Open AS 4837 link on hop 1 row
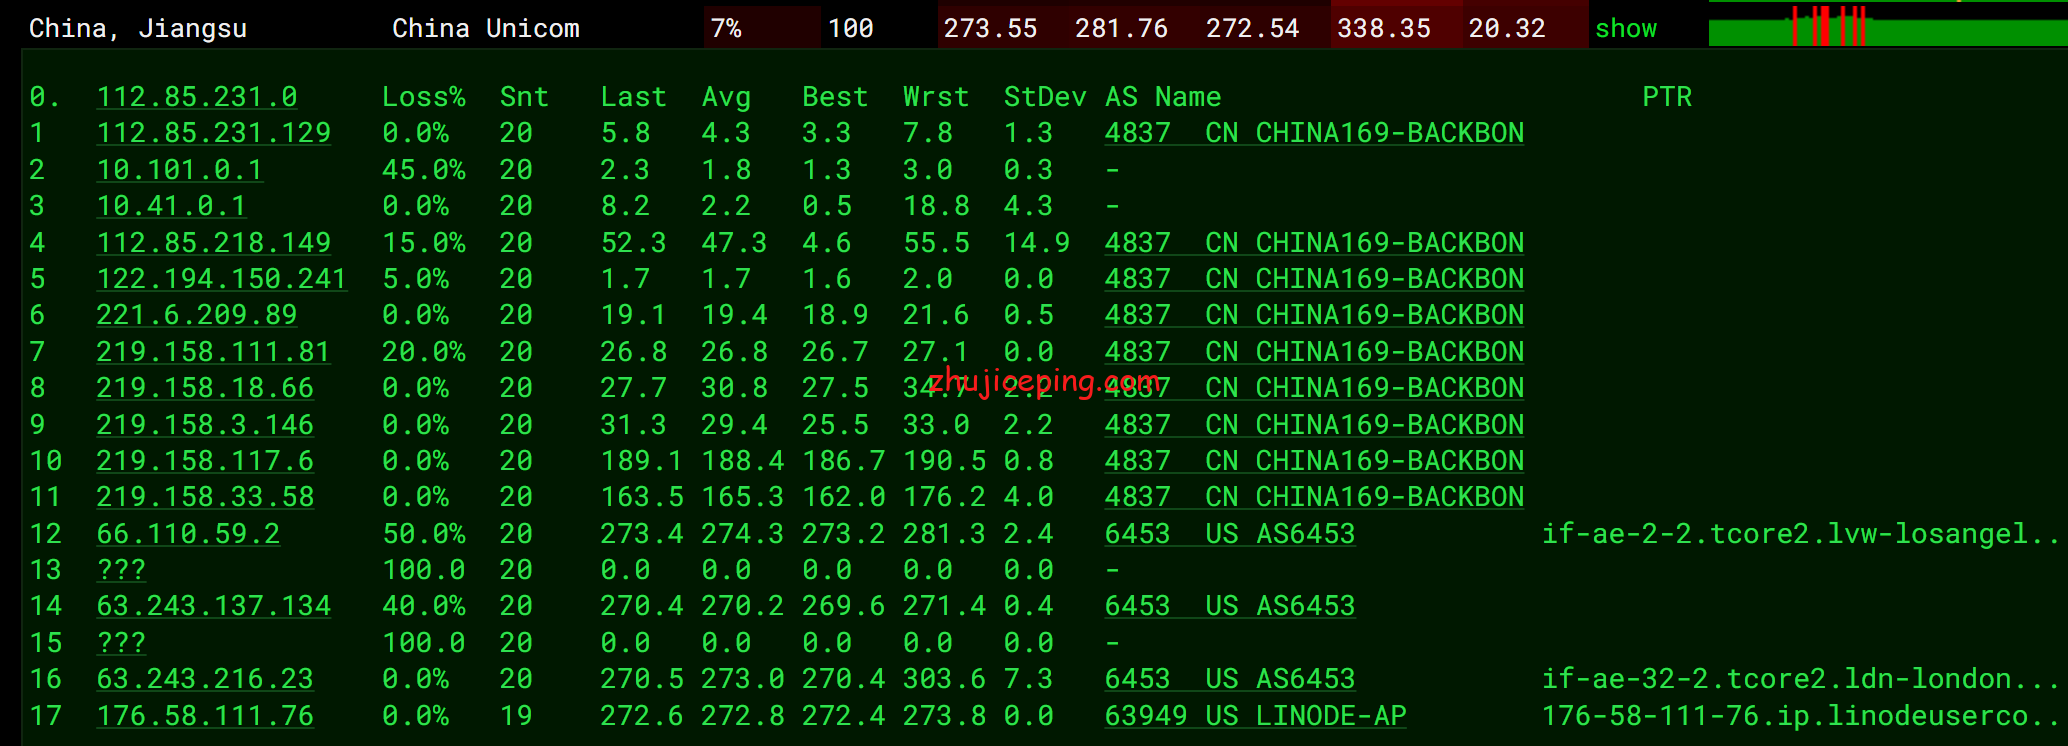The height and width of the screenshot is (746, 2068). click(1314, 133)
